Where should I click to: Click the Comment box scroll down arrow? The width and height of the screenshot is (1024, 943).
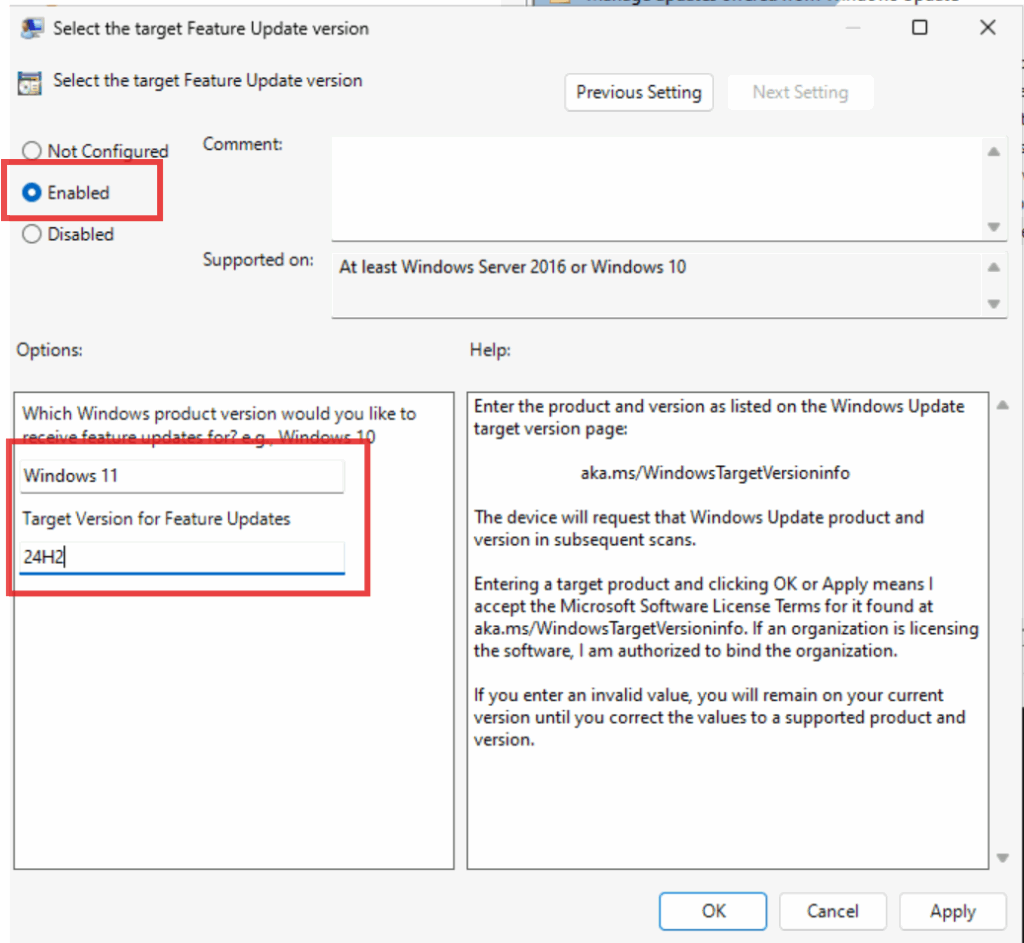coord(993,227)
